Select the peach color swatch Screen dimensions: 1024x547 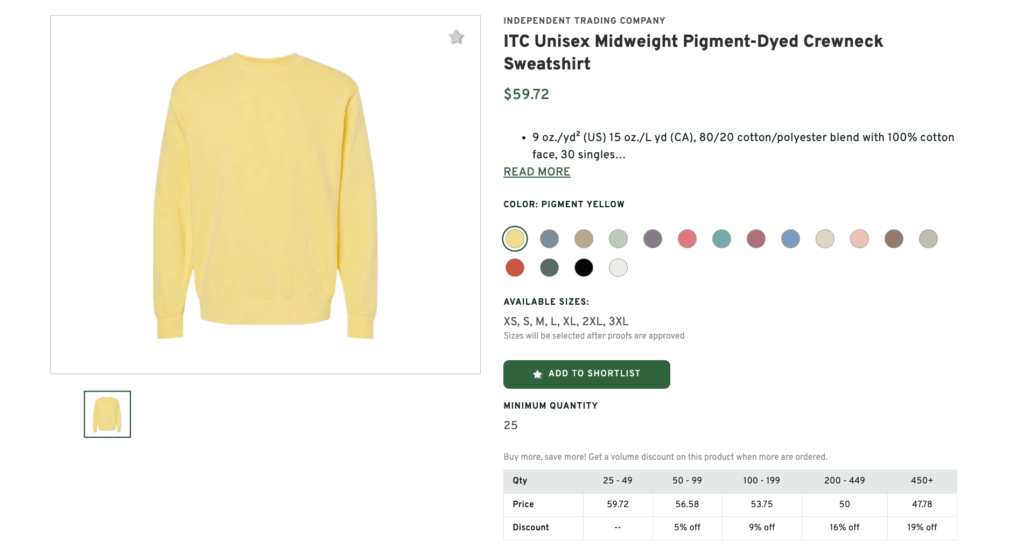pyautogui.click(x=859, y=239)
